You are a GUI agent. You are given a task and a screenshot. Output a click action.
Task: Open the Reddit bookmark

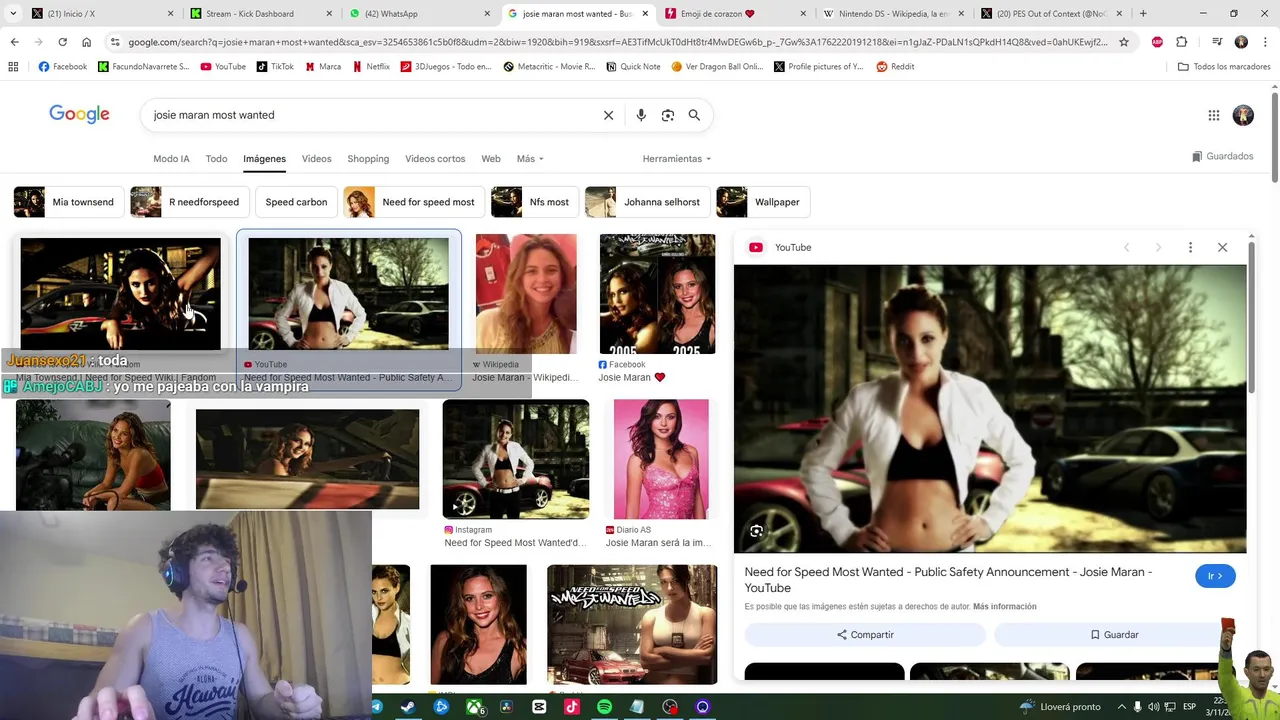(895, 66)
